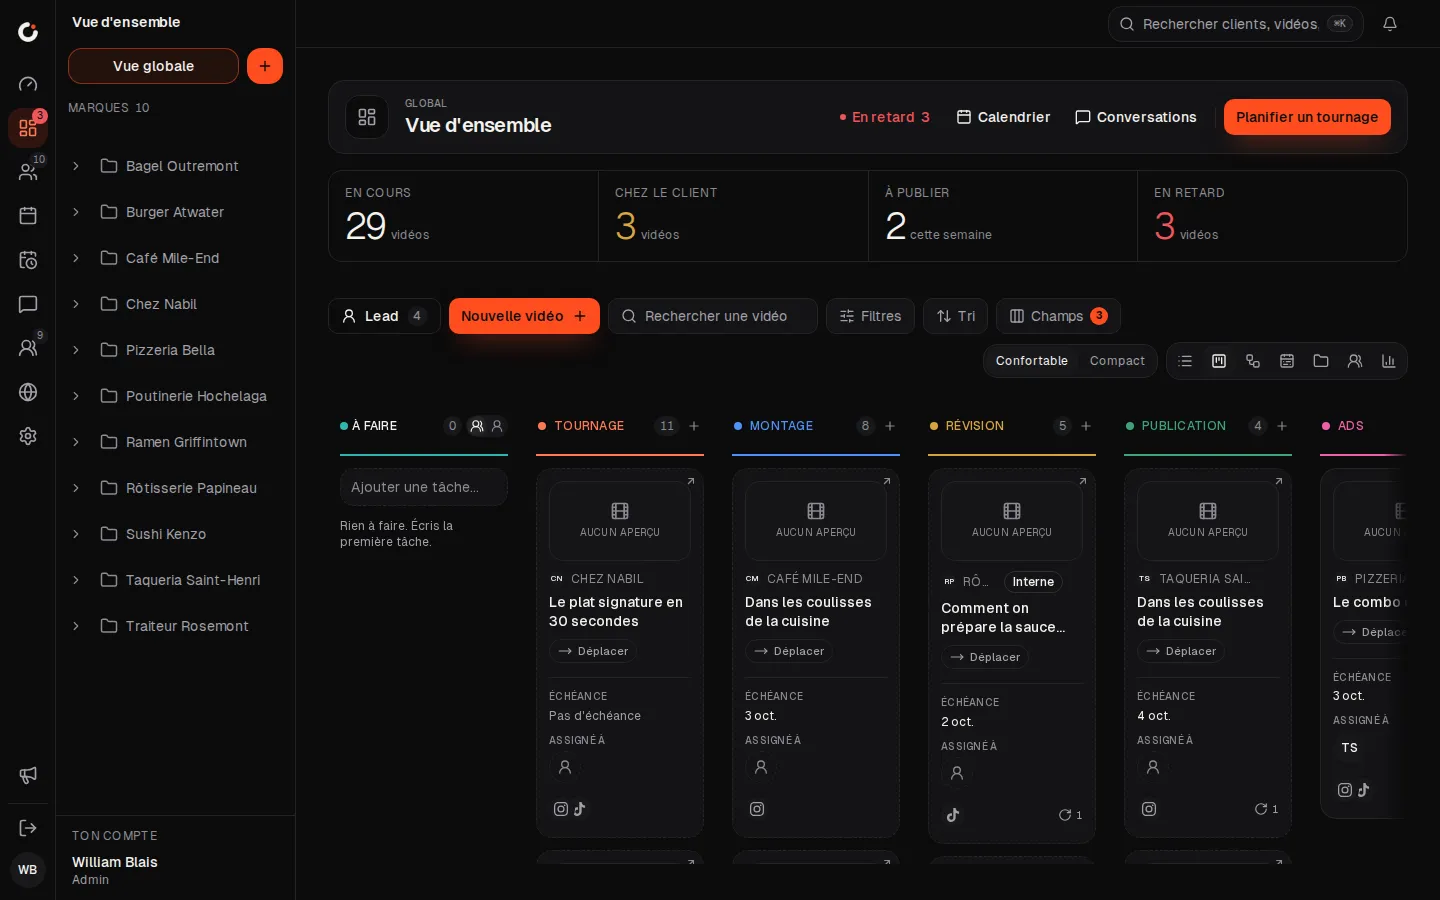Image resolution: width=1440 pixels, height=900 pixels.
Task: Expand the Bagel Outremont folder
Action: coord(76,166)
